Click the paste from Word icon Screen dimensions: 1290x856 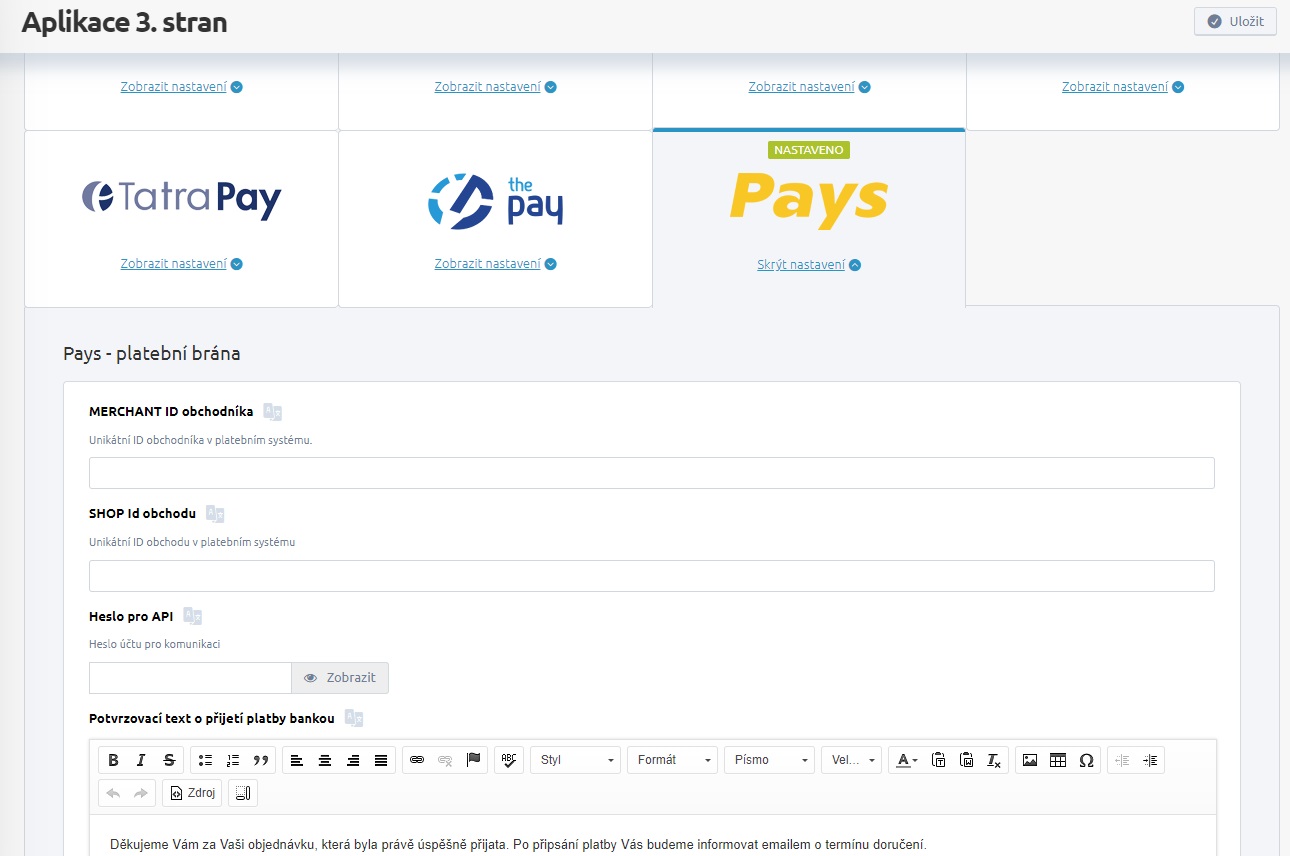[x=966, y=760]
